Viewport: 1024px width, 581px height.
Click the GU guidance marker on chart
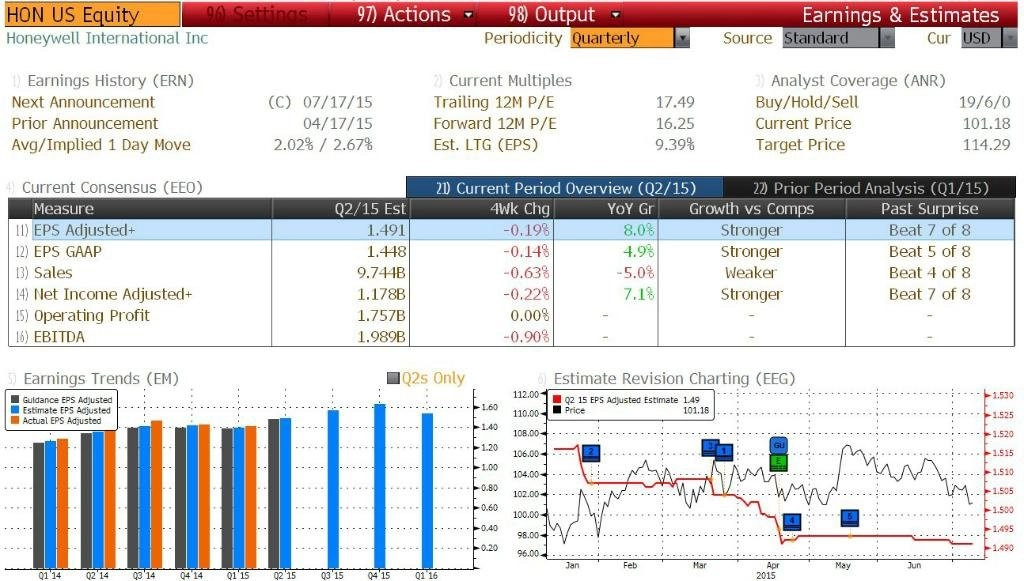tap(778, 445)
